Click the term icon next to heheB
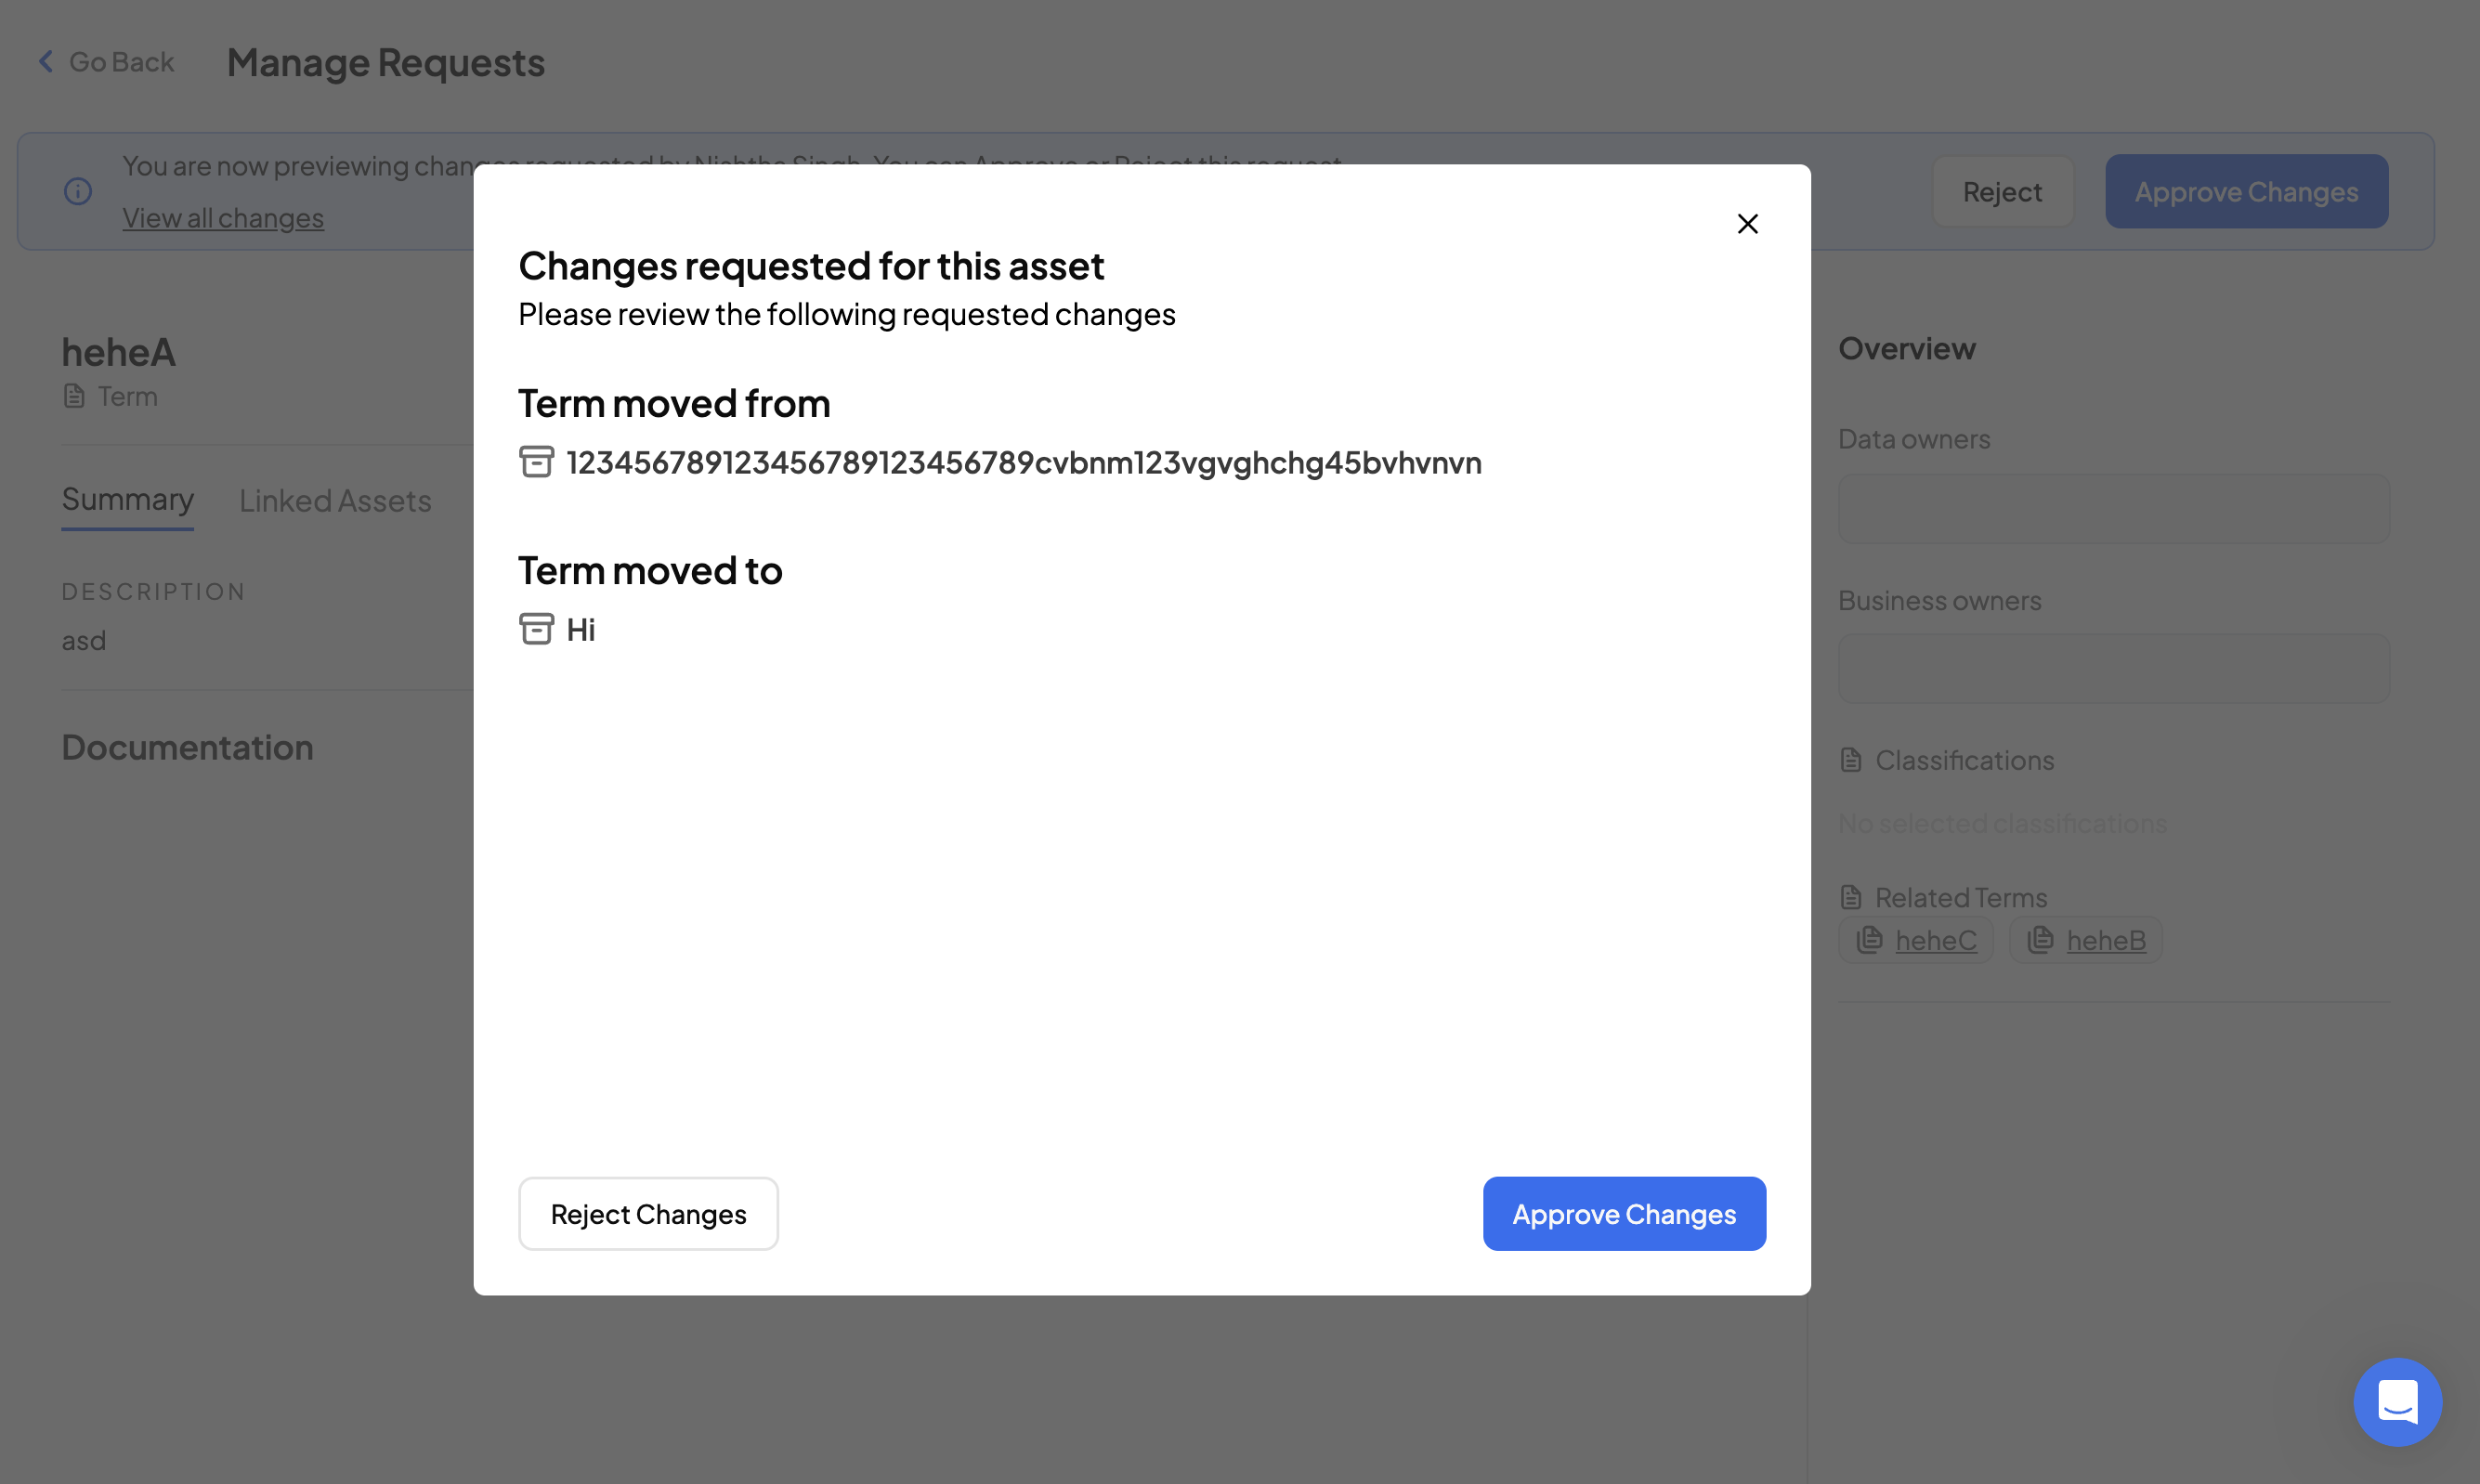 coord(2040,940)
